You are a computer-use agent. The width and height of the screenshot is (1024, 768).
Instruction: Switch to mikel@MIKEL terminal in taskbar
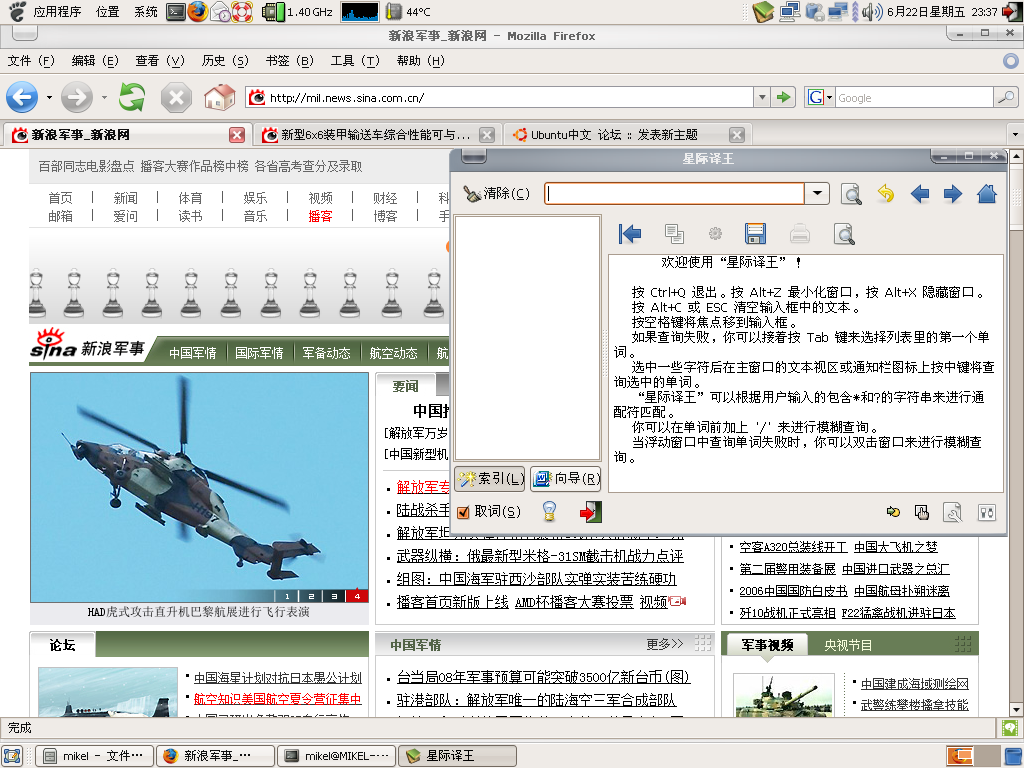[x=337, y=756]
